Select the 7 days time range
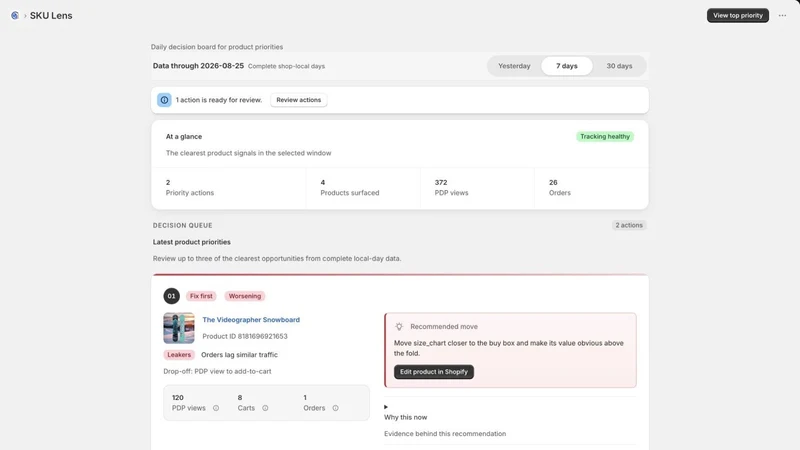Viewport: 800px width, 450px height. 567,66
